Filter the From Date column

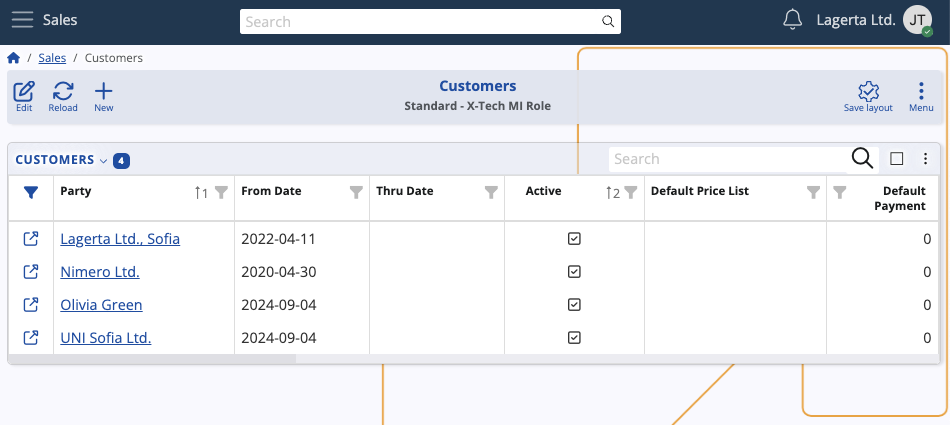click(x=356, y=192)
